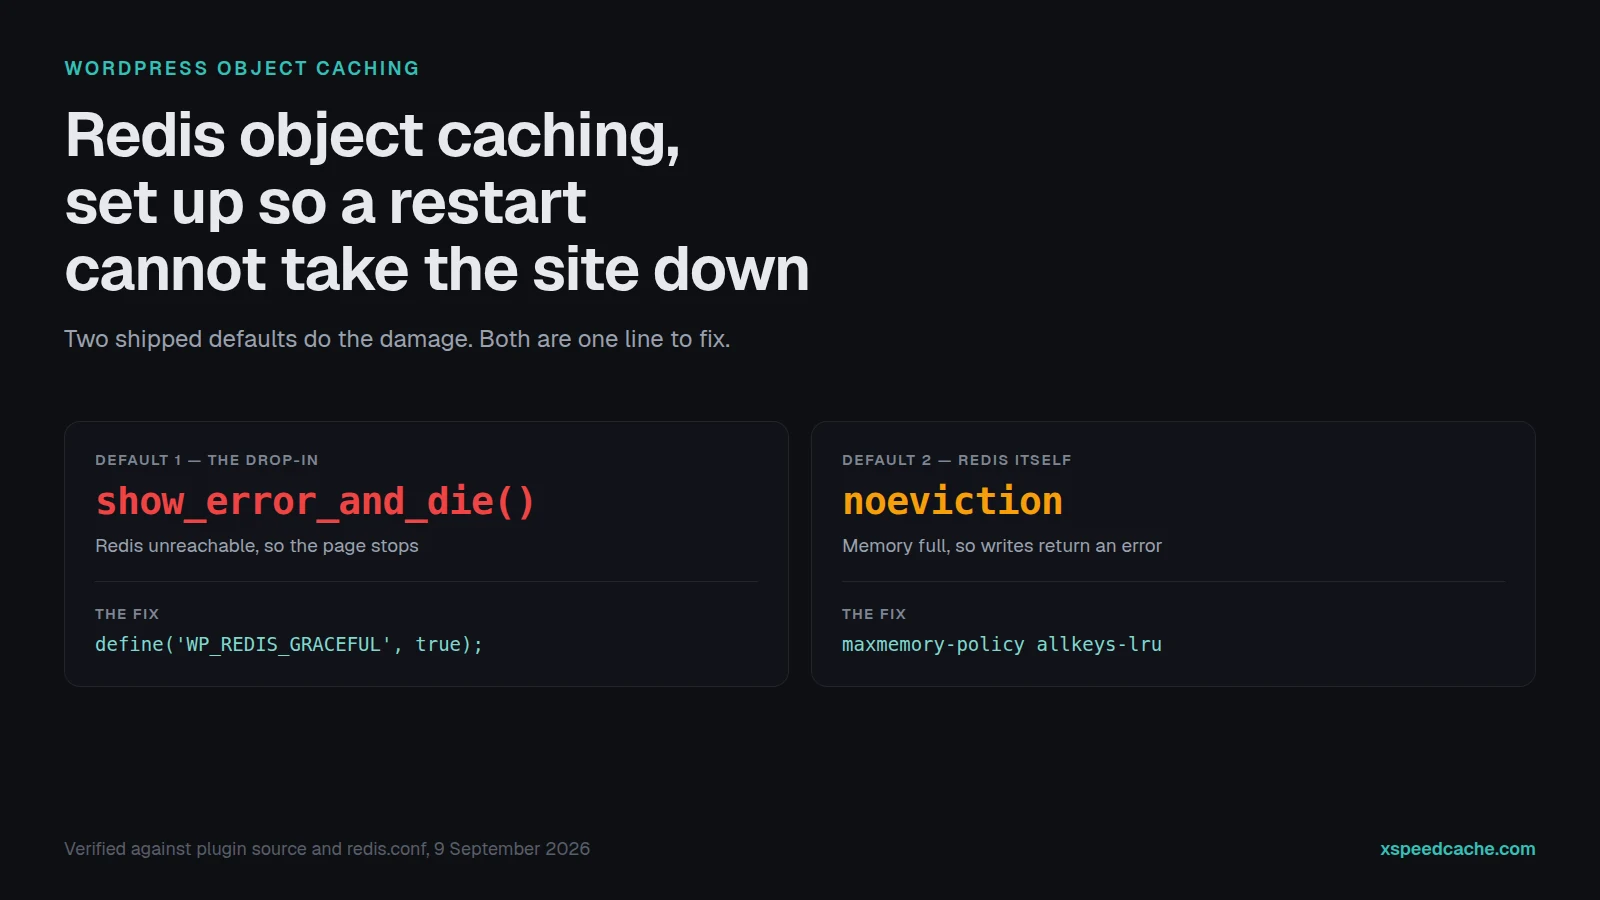
Task: Click 'Memory full, so writes return an error'
Action: point(1002,546)
